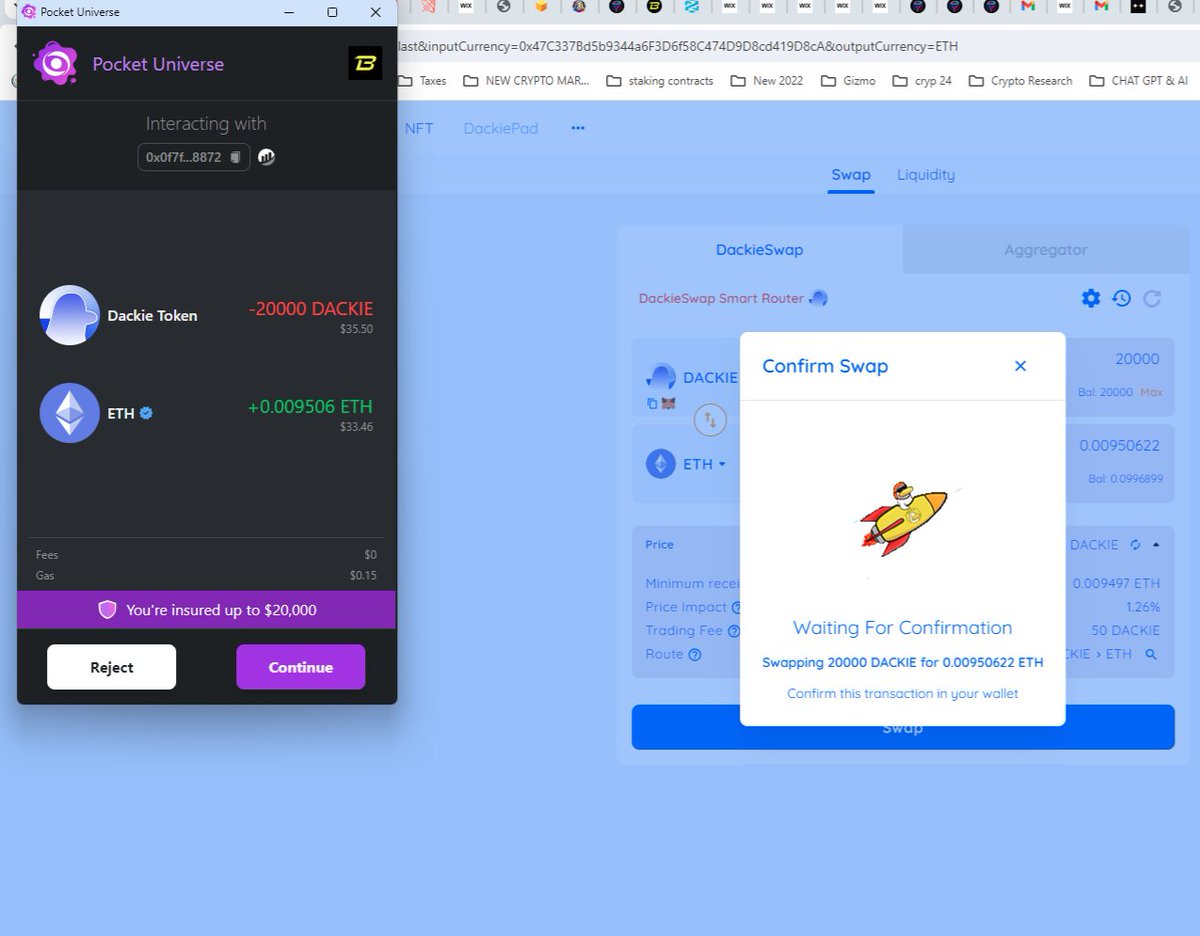The height and width of the screenshot is (936, 1200).
Task: Click the insured up to $20,000 banner
Action: pyautogui.click(x=206, y=609)
